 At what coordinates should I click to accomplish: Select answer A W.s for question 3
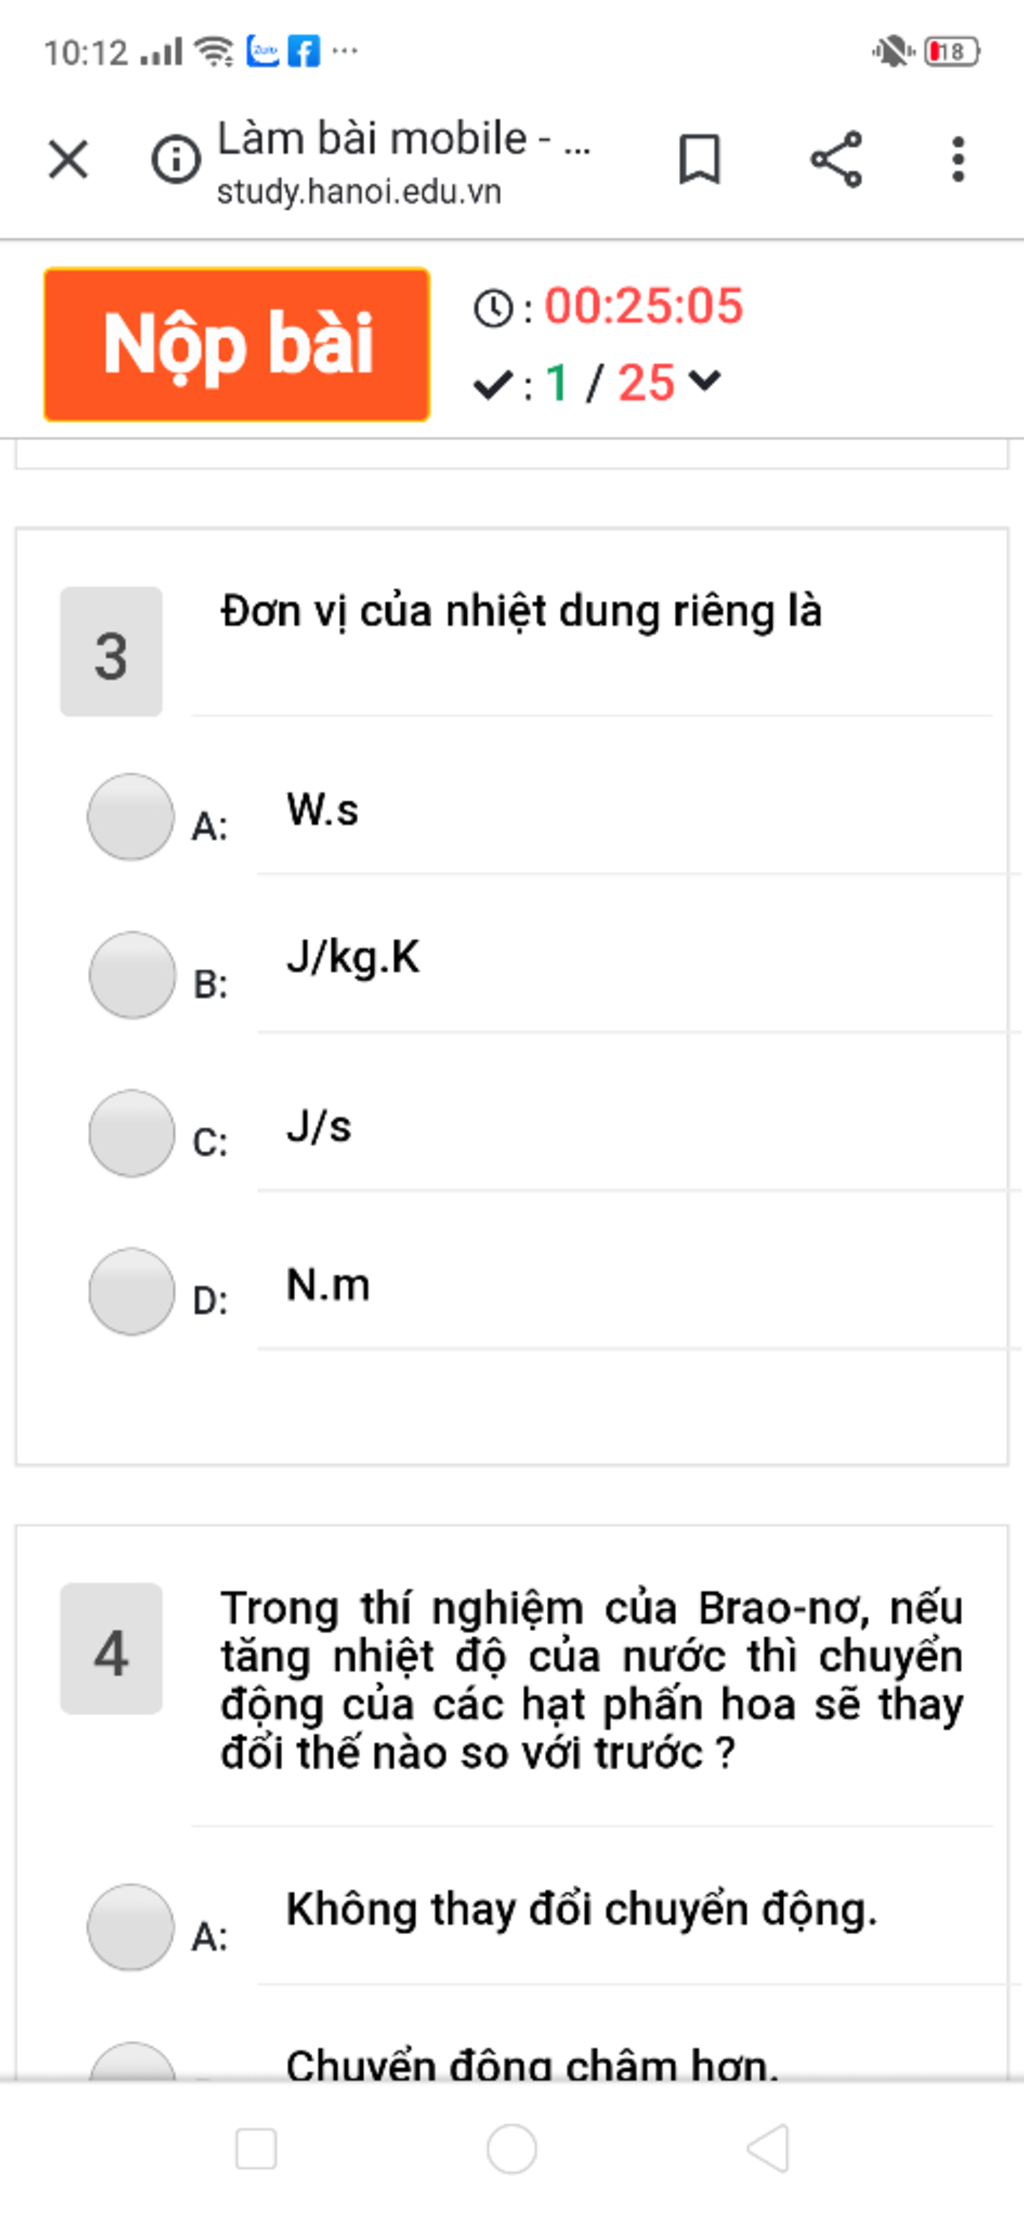(x=130, y=816)
